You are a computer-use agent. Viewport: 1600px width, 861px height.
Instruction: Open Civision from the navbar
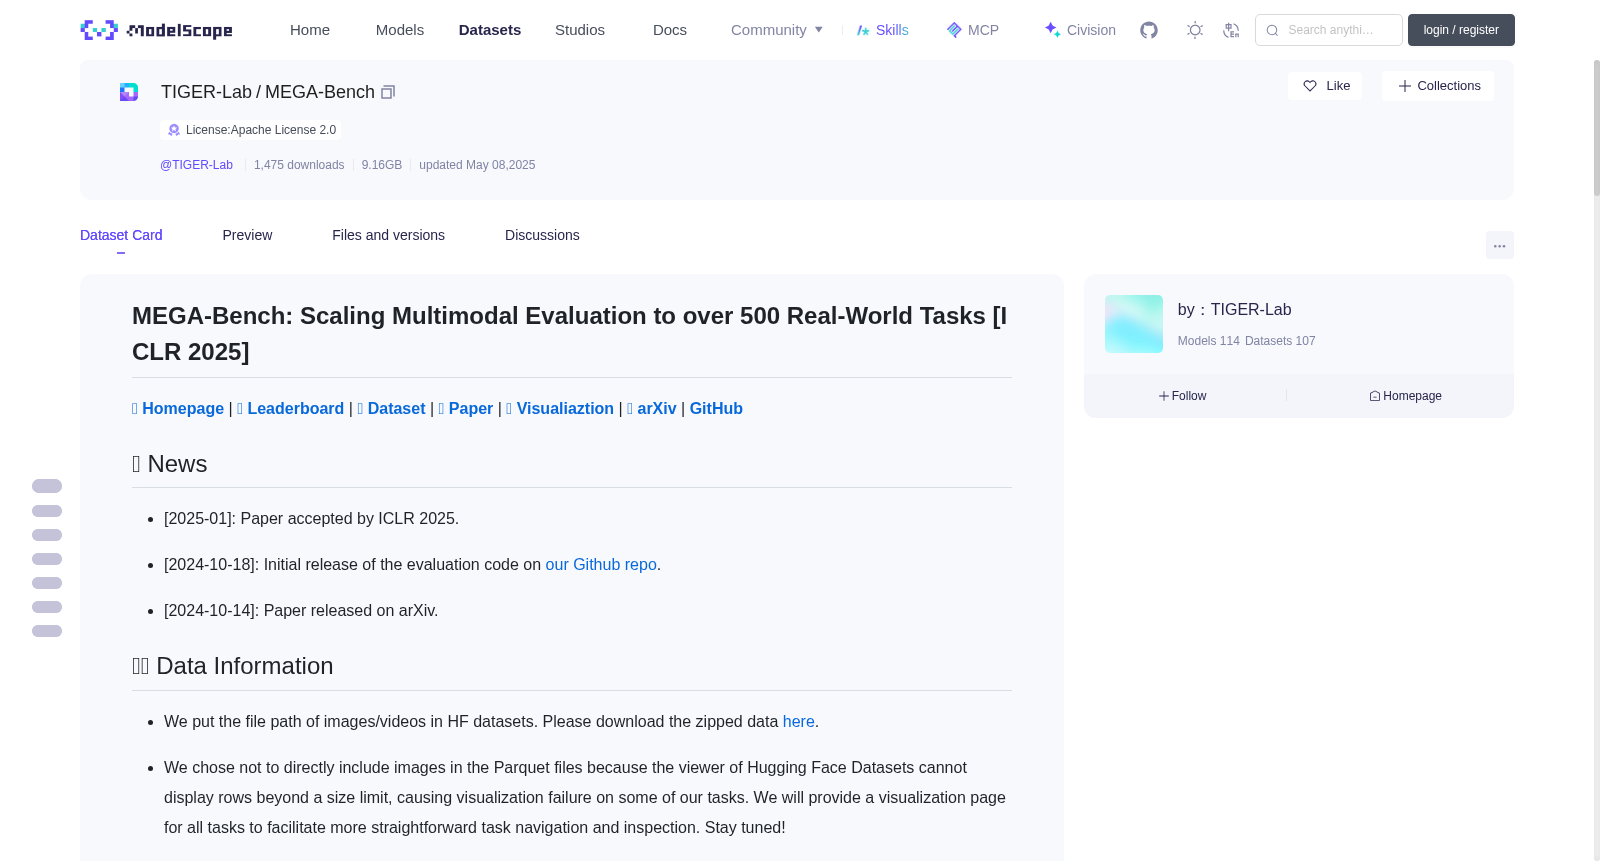(x=1080, y=30)
